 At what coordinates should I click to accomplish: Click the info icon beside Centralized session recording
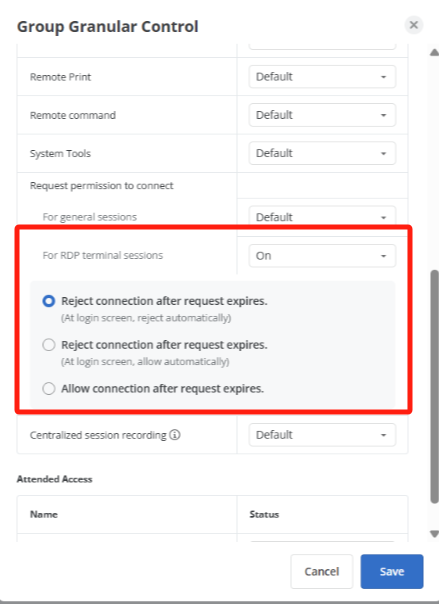click(175, 435)
